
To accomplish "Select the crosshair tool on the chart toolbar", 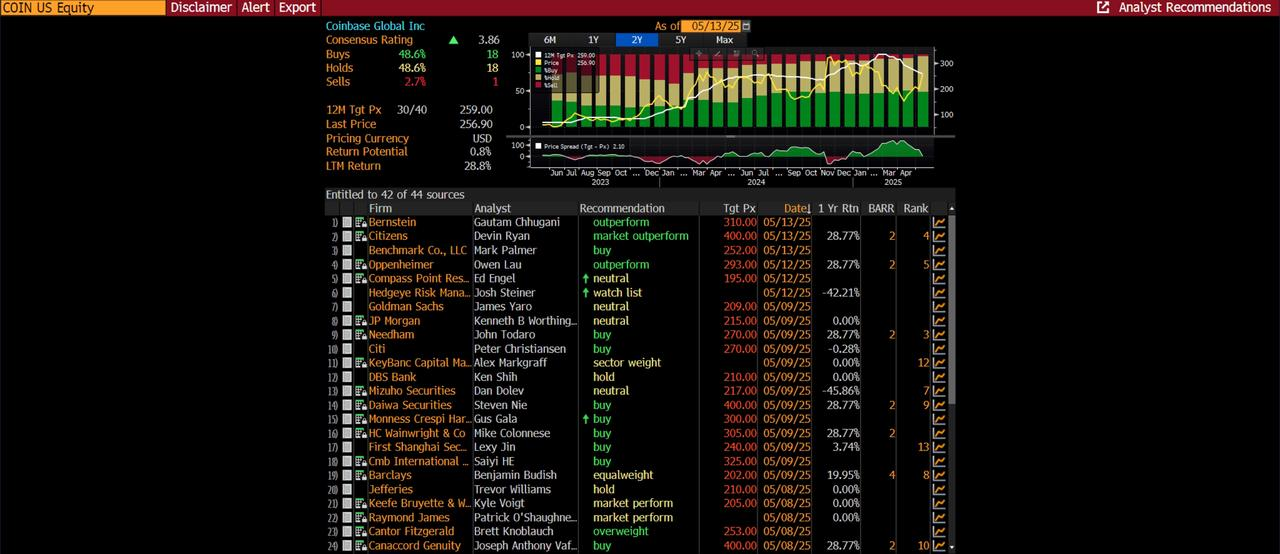I will click(699, 53).
